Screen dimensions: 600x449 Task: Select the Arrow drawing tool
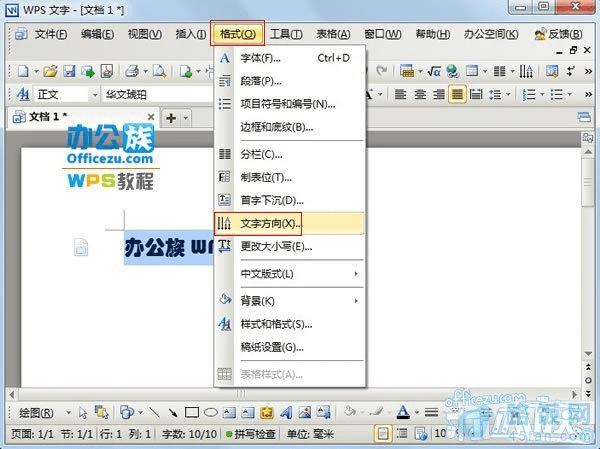173,412
